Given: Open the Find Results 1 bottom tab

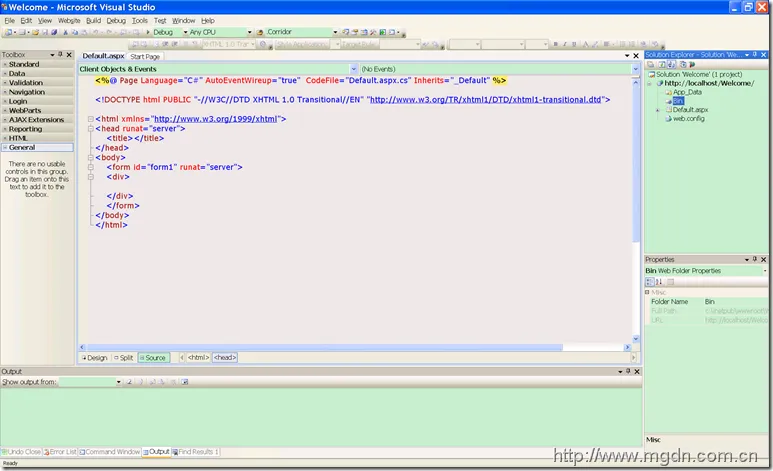Looking at the screenshot, I should [x=195, y=452].
